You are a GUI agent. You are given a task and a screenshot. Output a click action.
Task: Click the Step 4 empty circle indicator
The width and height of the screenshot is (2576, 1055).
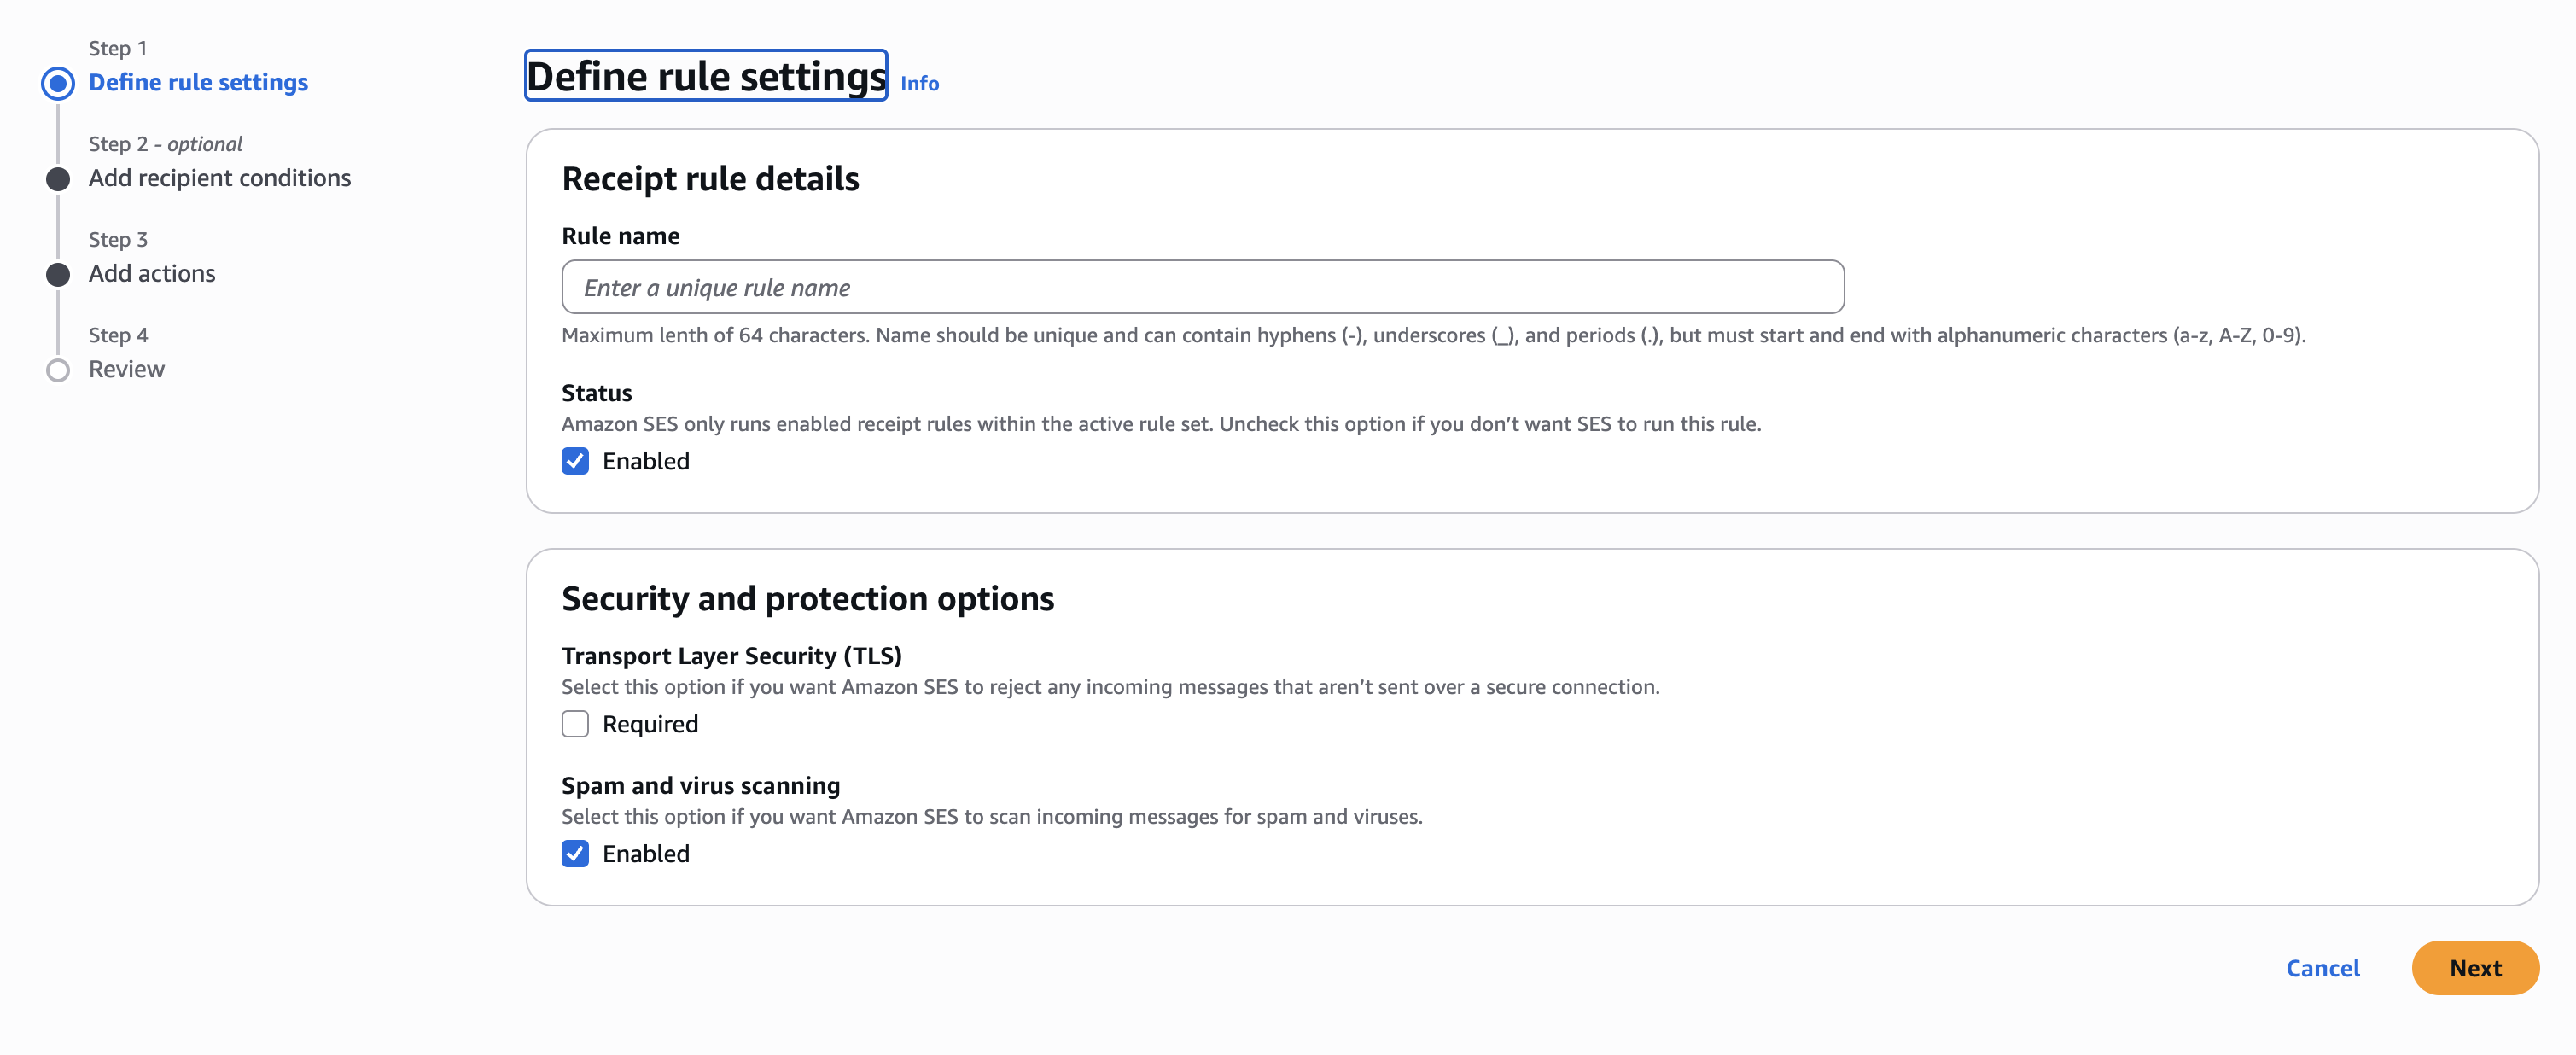[x=58, y=370]
